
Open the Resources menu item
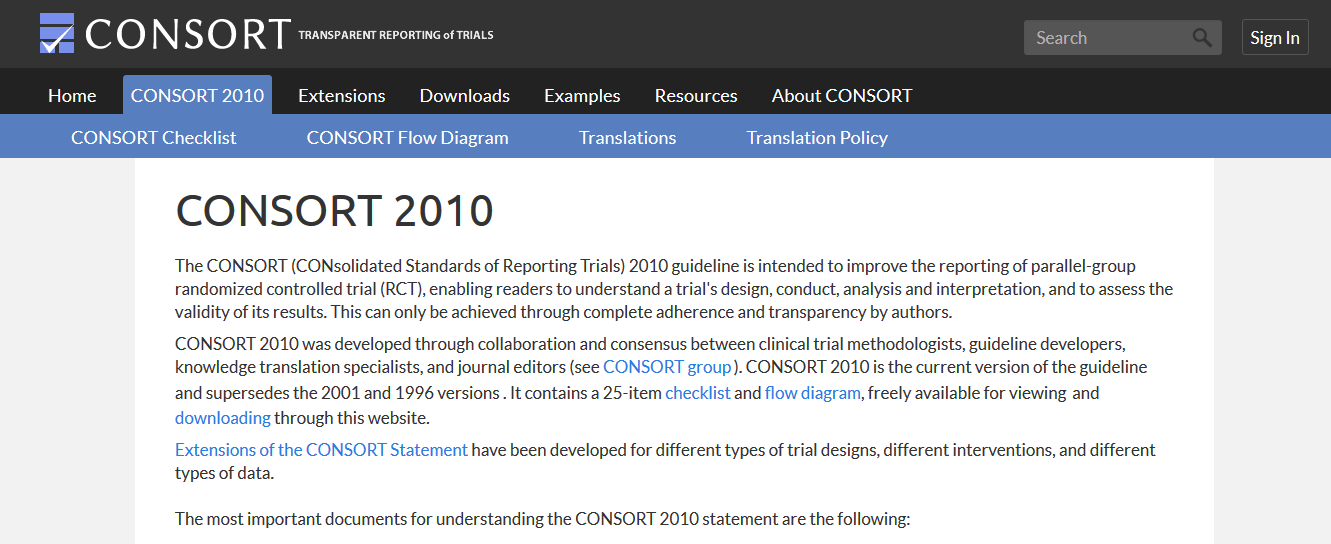pos(696,96)
